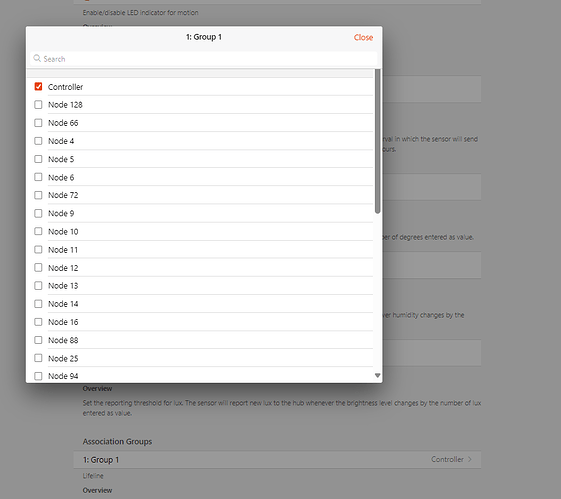The image size is (561, 499).
Task: Click the 'Node 66' label text
Action: [63, 123]
